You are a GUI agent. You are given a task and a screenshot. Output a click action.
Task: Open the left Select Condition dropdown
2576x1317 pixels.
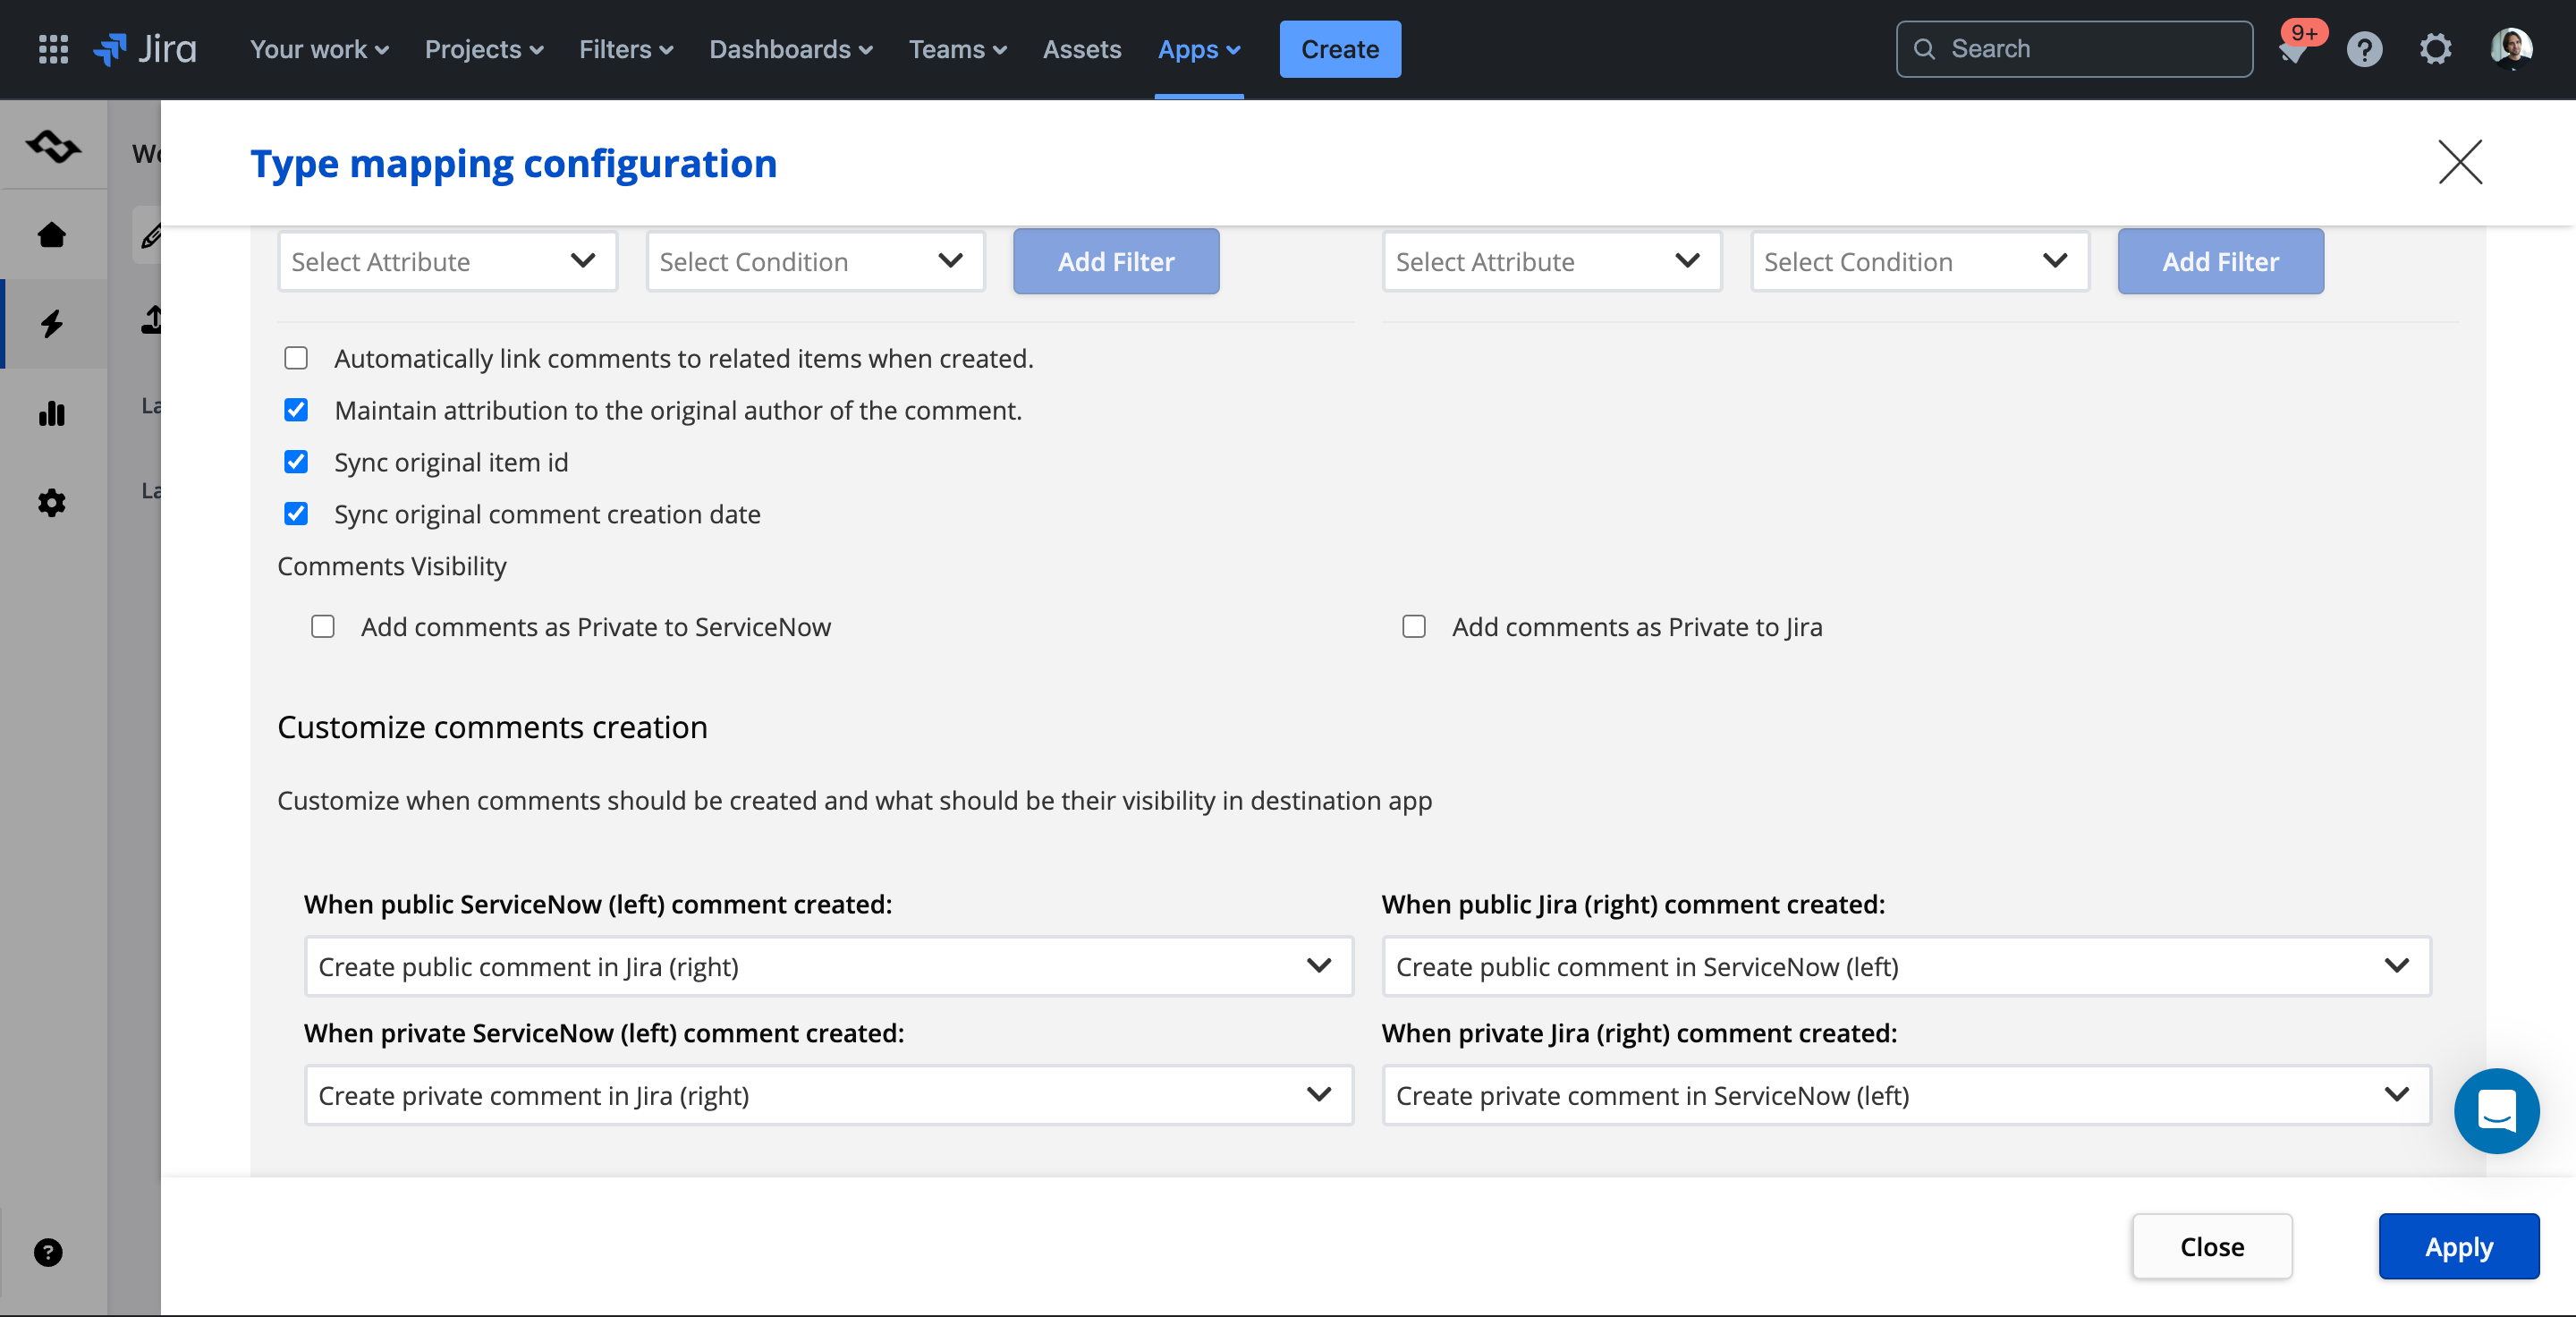pos(815,262)
